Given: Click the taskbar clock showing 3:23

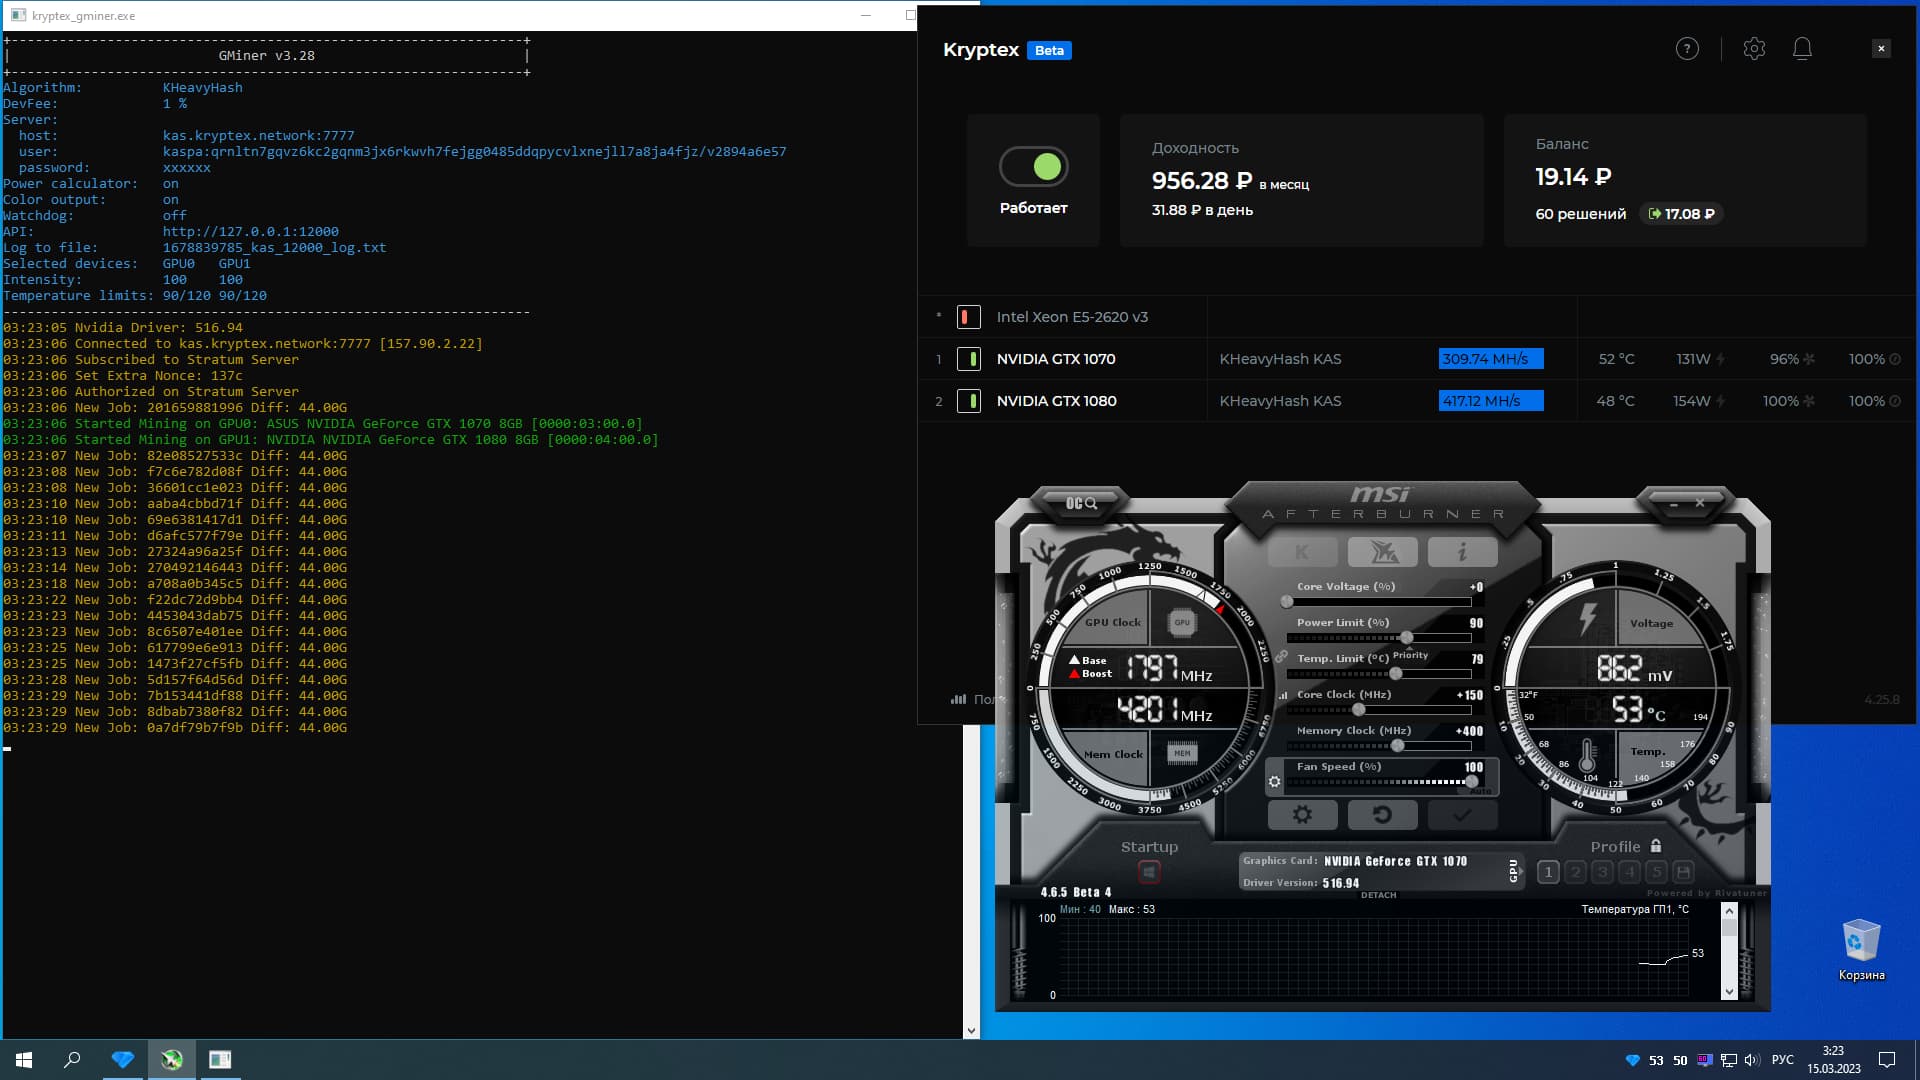Looking at the screenshot, I should [1833, 1060].
